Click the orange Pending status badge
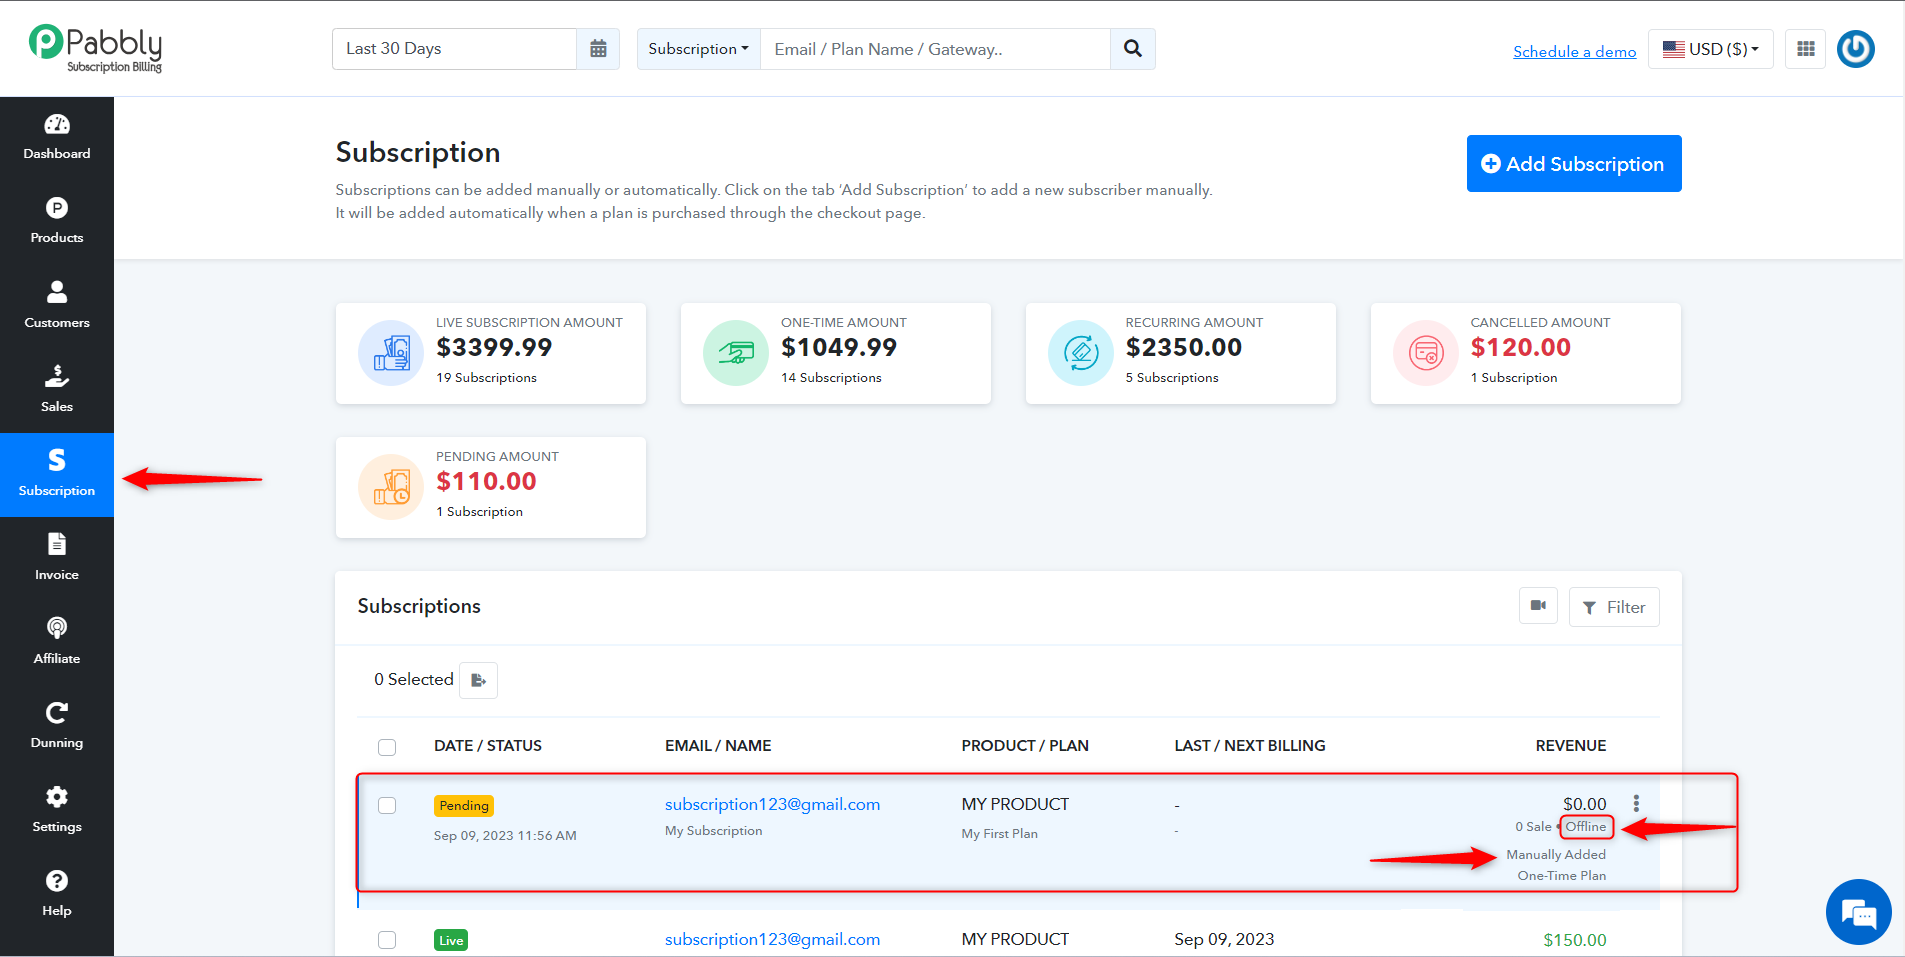 click(x=464, y=806)
